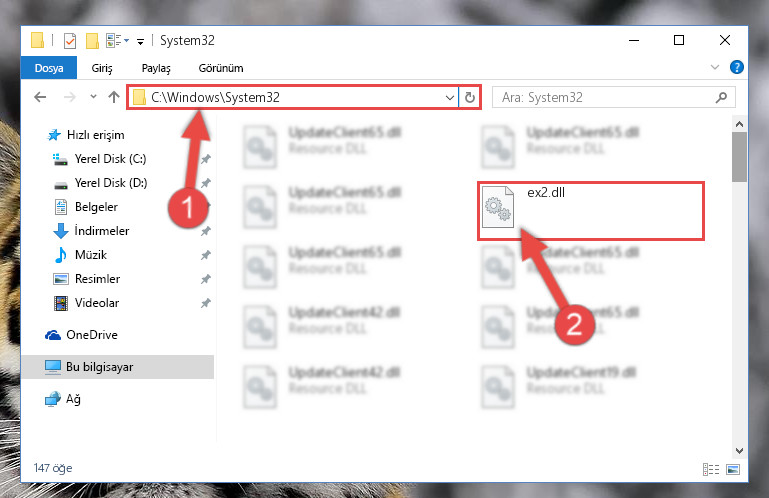769x498 pixels.
Task: Click the Ara: System32 search field
Action: pos(606,97)
